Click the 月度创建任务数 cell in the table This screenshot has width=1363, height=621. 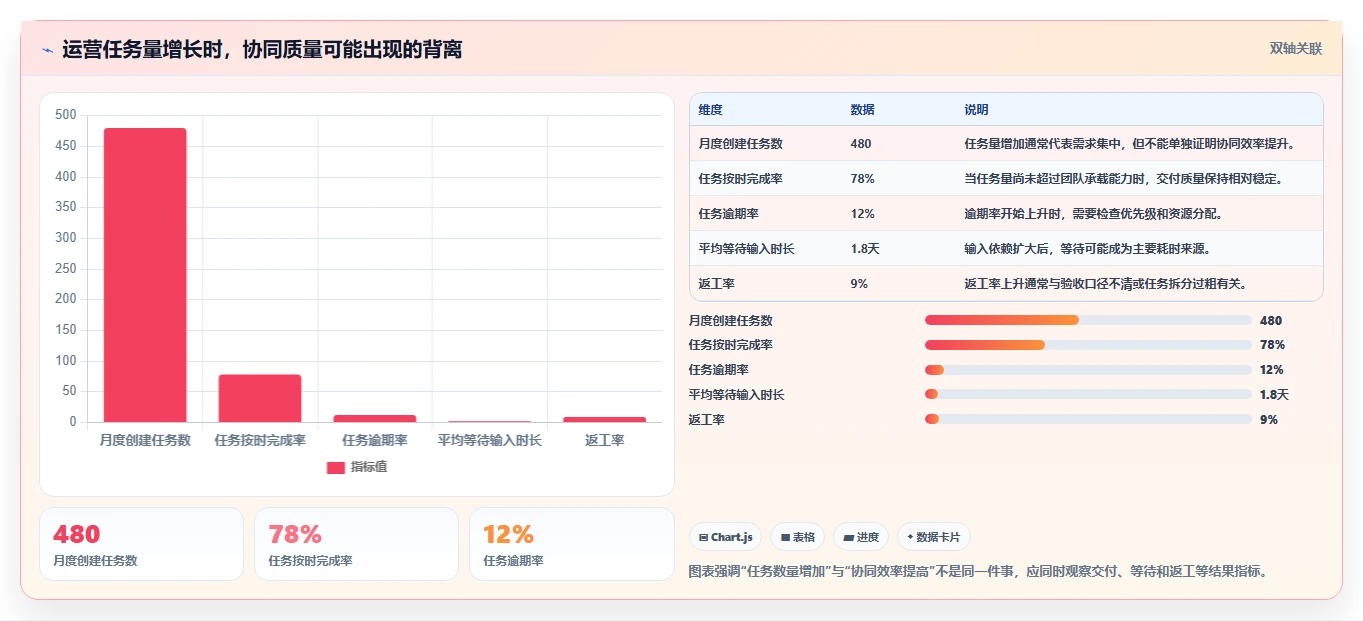(x=740, y=144)
